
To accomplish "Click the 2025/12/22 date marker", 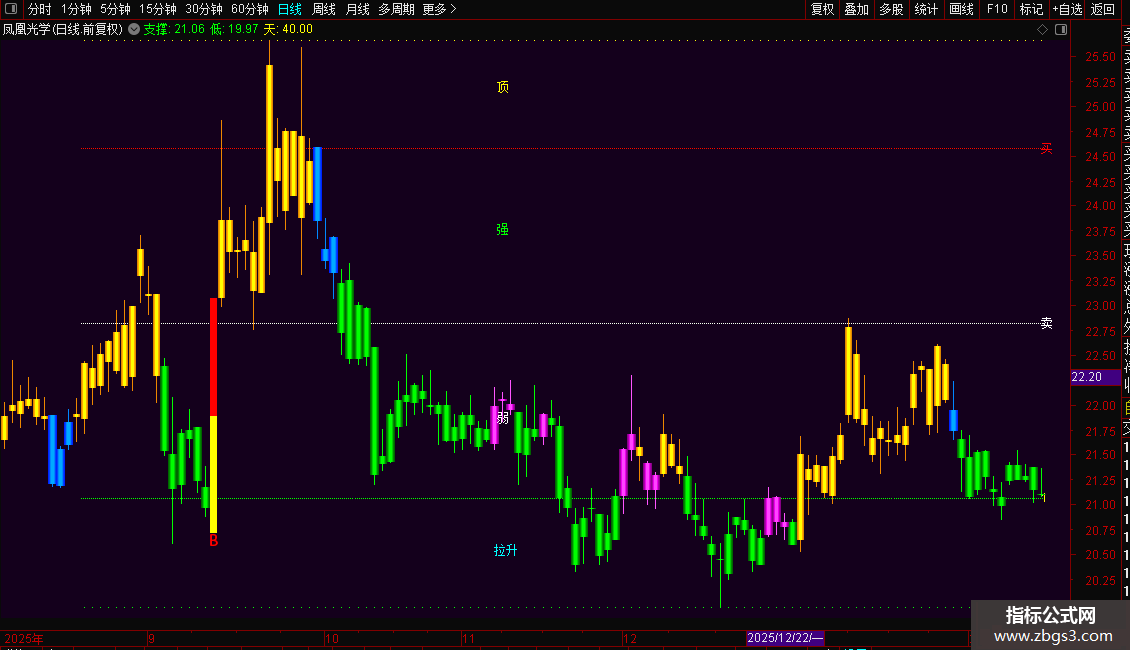I will click(785, 638).
